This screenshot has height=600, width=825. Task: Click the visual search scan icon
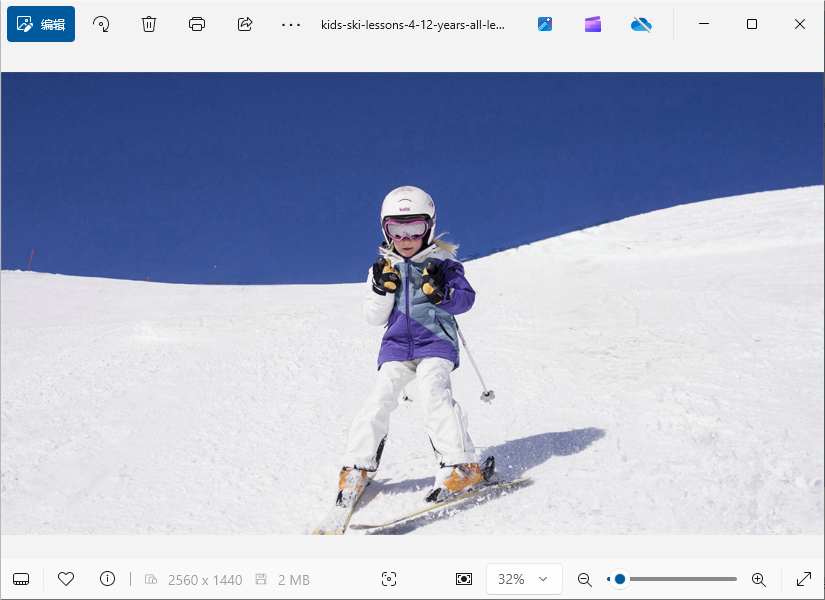click(x=389, y=579)
